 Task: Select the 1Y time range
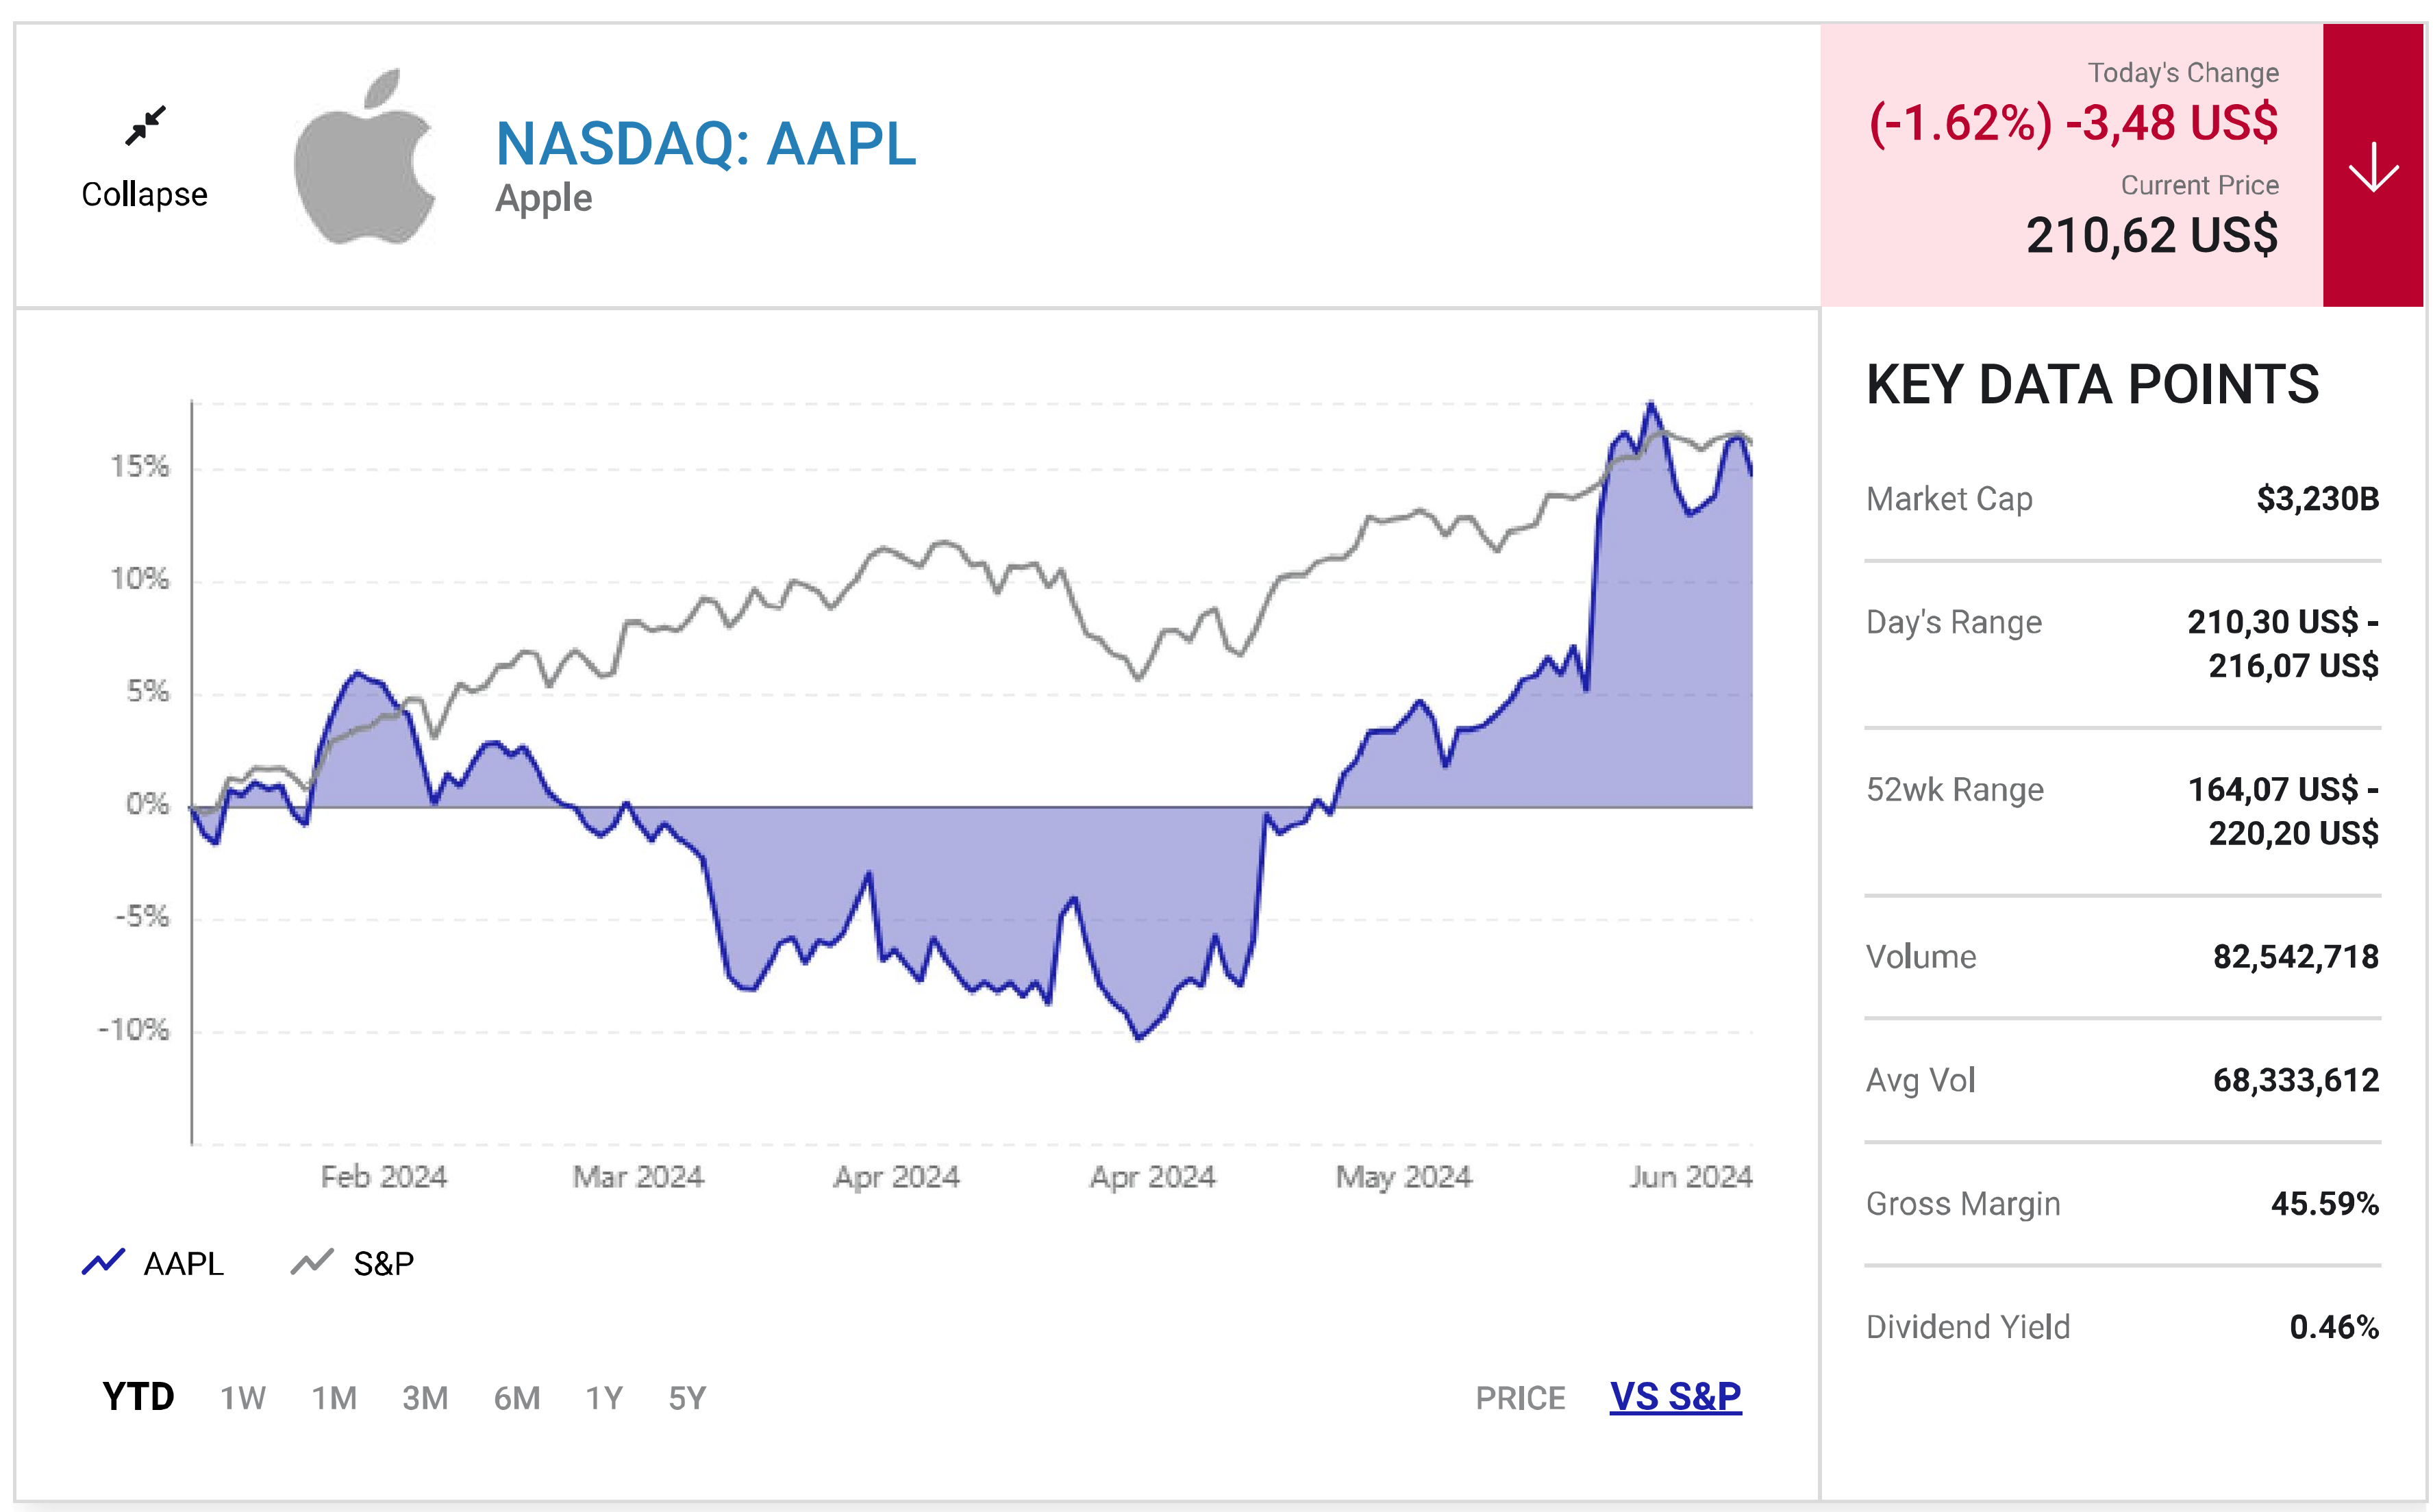point(604,1398)
